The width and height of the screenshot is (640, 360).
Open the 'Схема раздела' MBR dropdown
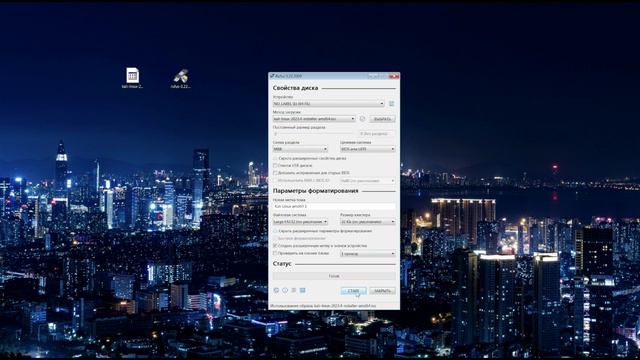(x=300, y=149)
